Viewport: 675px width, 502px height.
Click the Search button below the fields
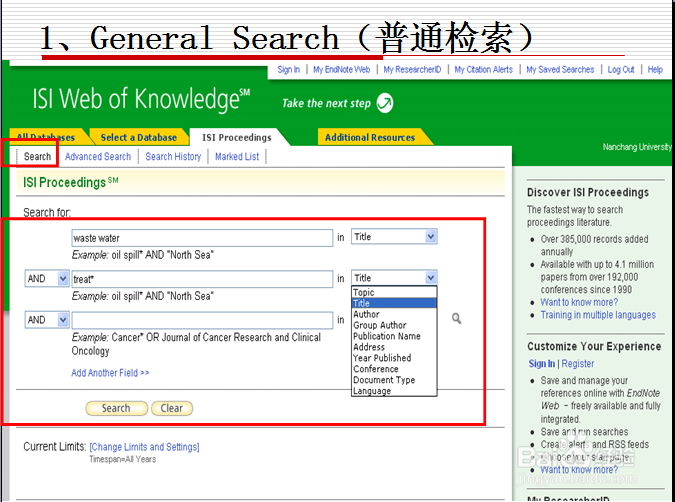pos(116,408)
